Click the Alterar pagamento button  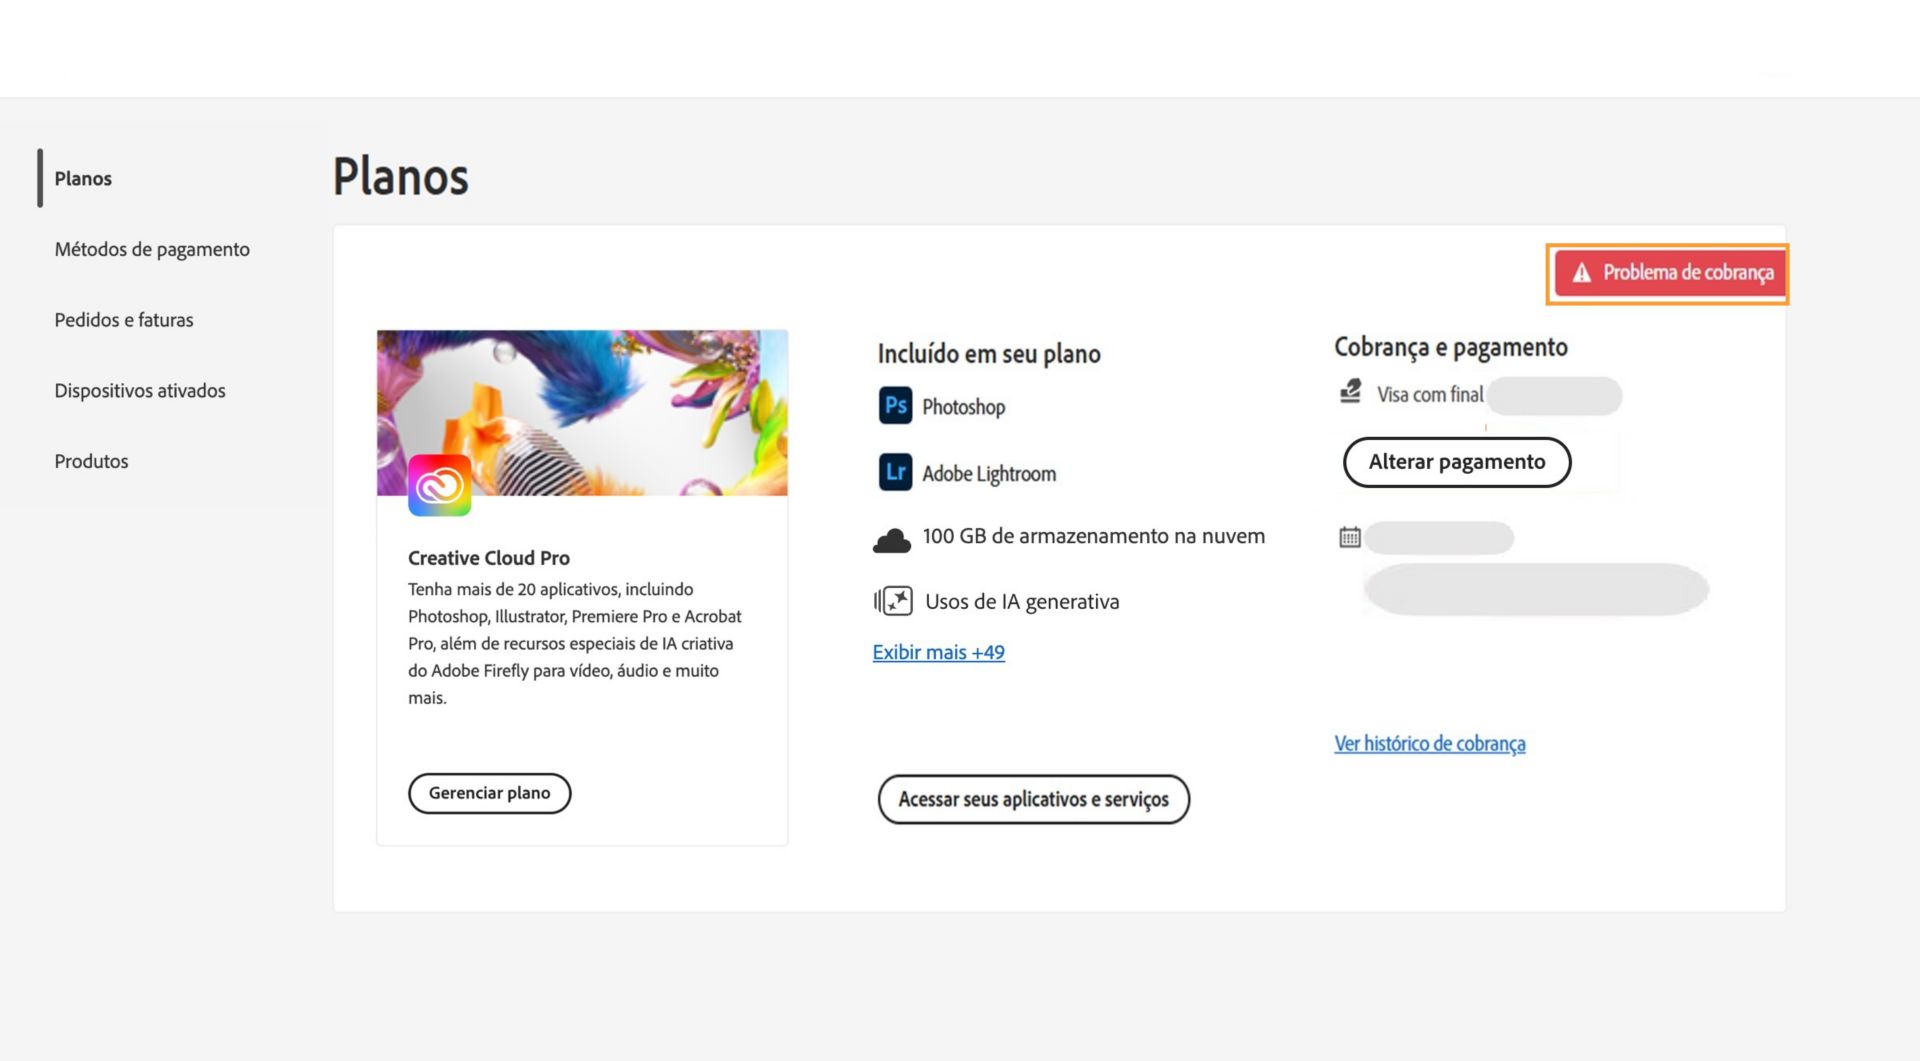(1457, 462)
